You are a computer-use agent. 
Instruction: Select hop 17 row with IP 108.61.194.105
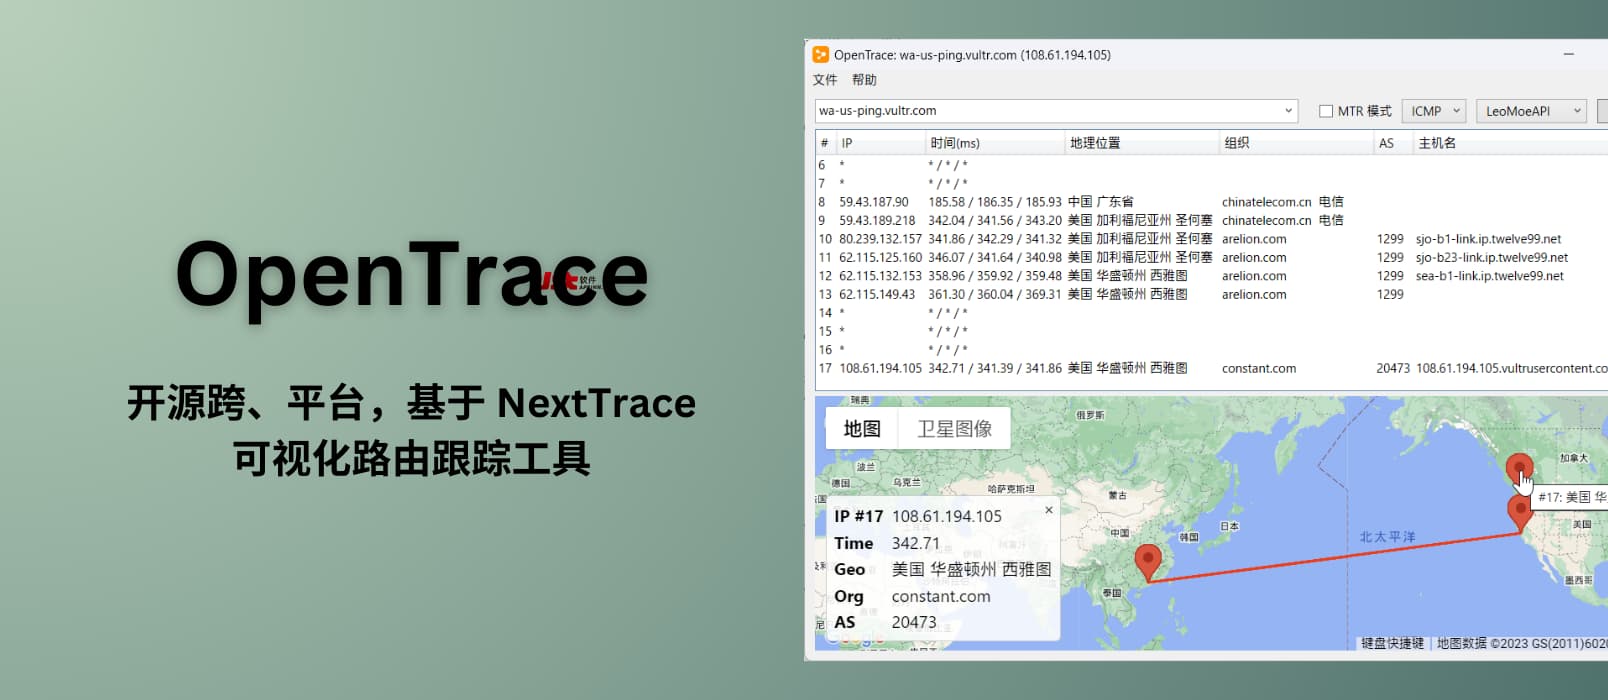[1000, 368]
